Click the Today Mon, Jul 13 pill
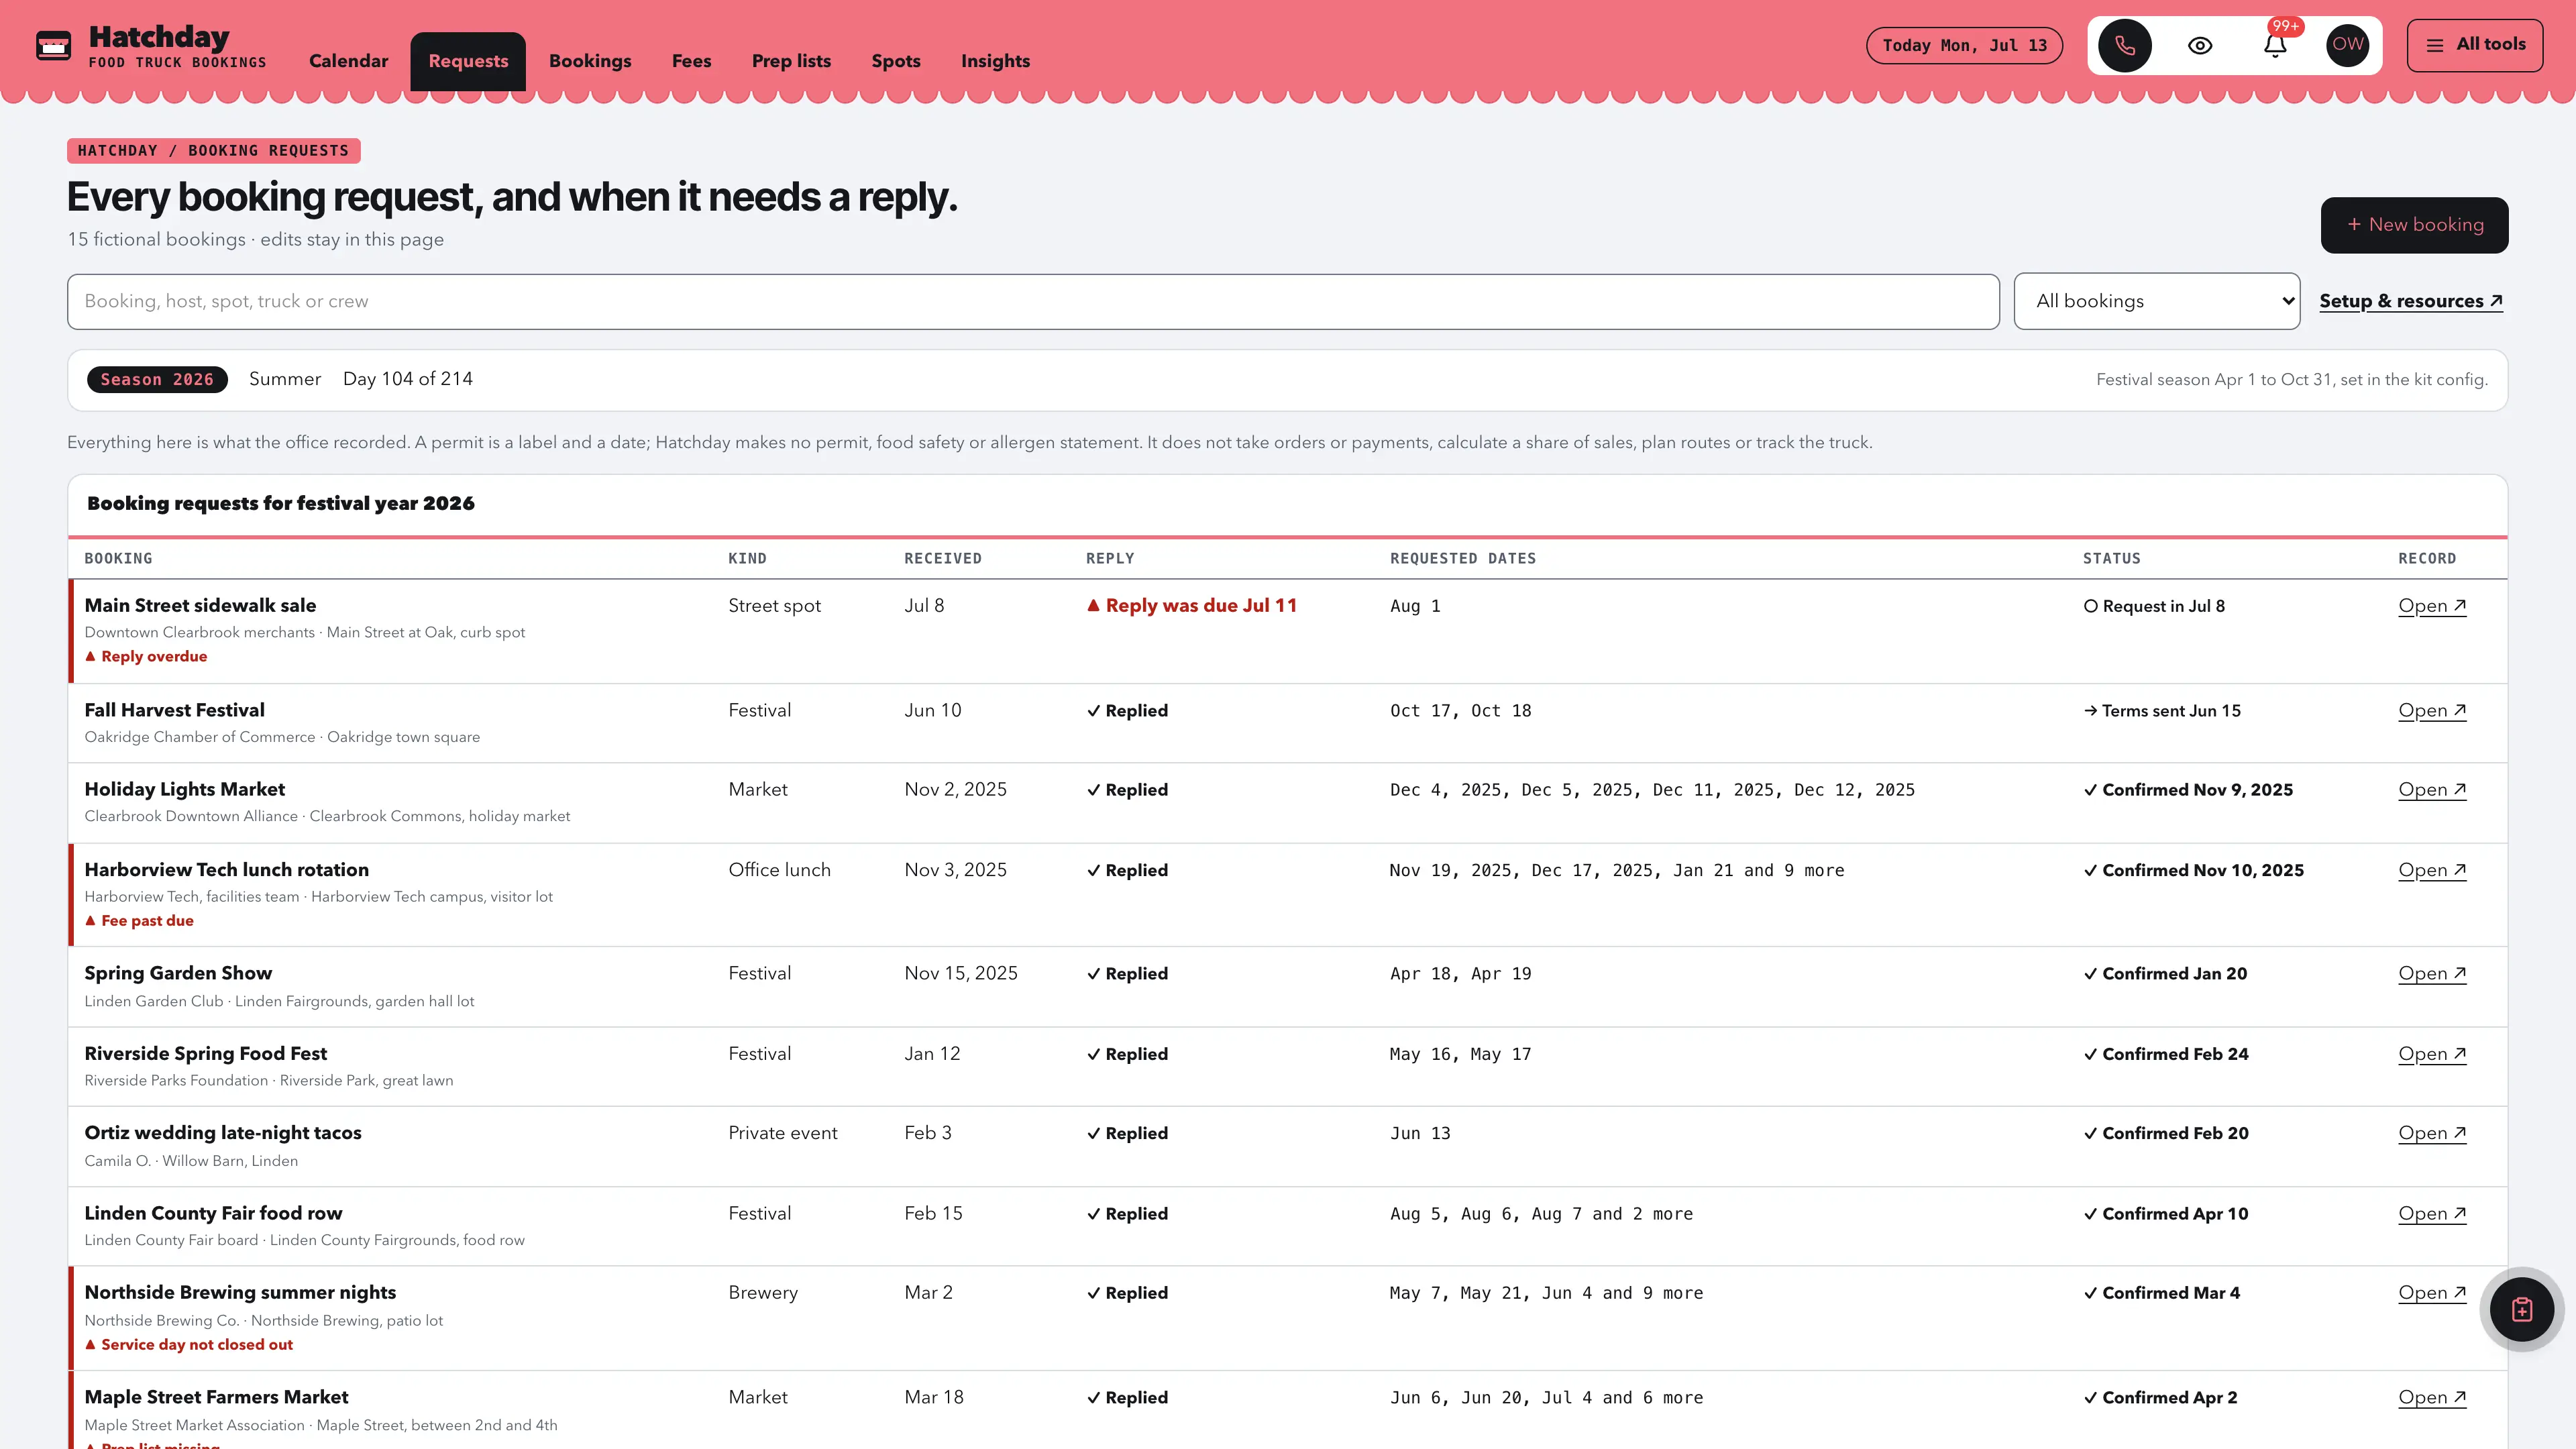 click(1964, 46)
